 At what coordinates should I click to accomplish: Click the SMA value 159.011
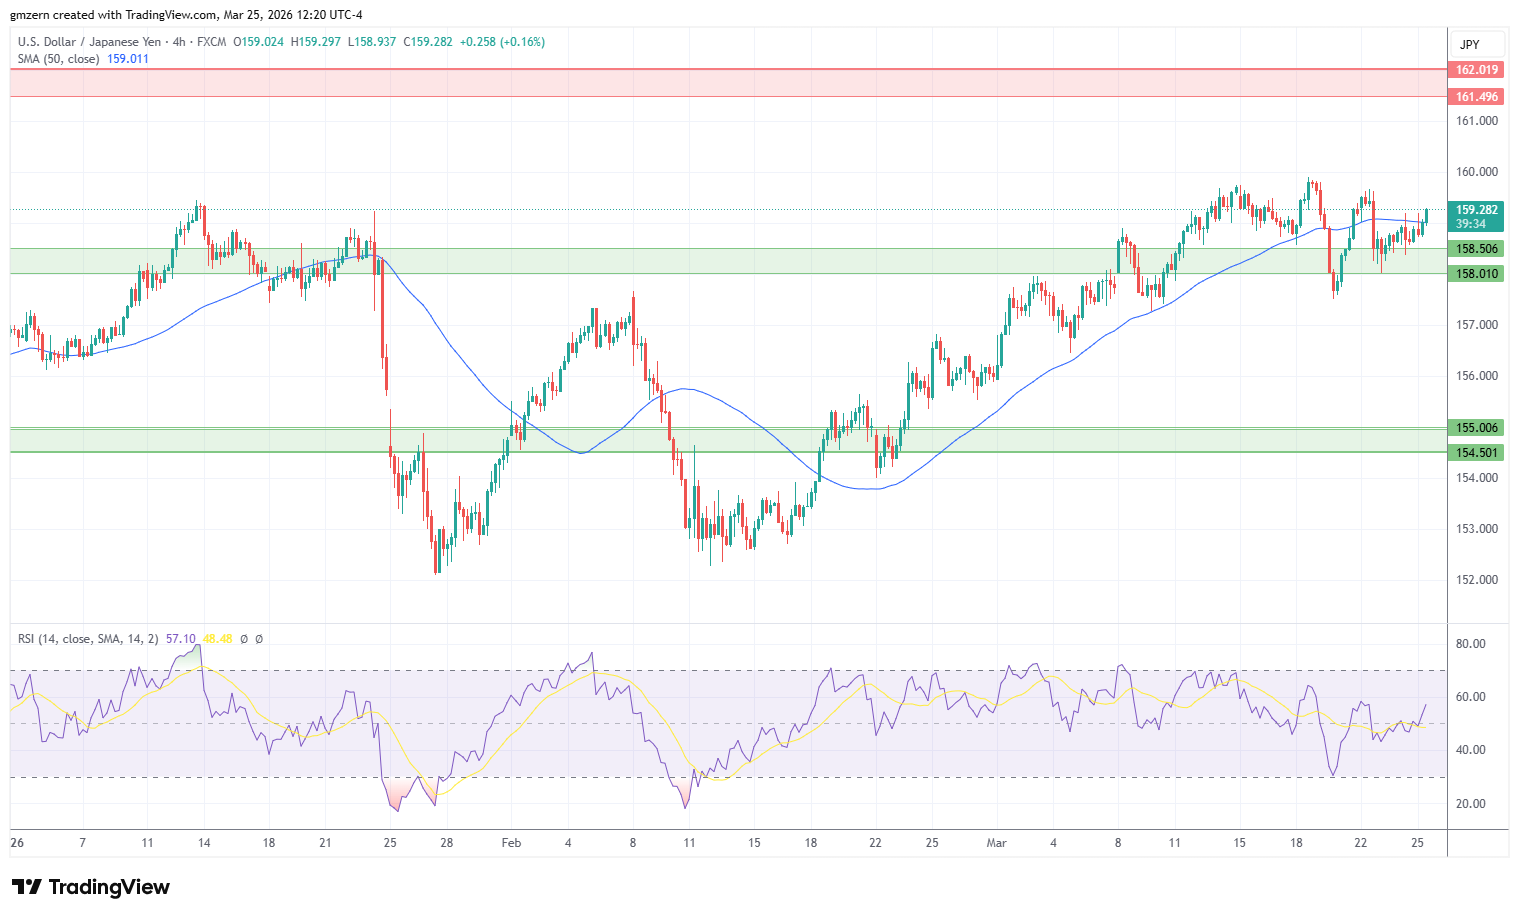click(128, 59)
